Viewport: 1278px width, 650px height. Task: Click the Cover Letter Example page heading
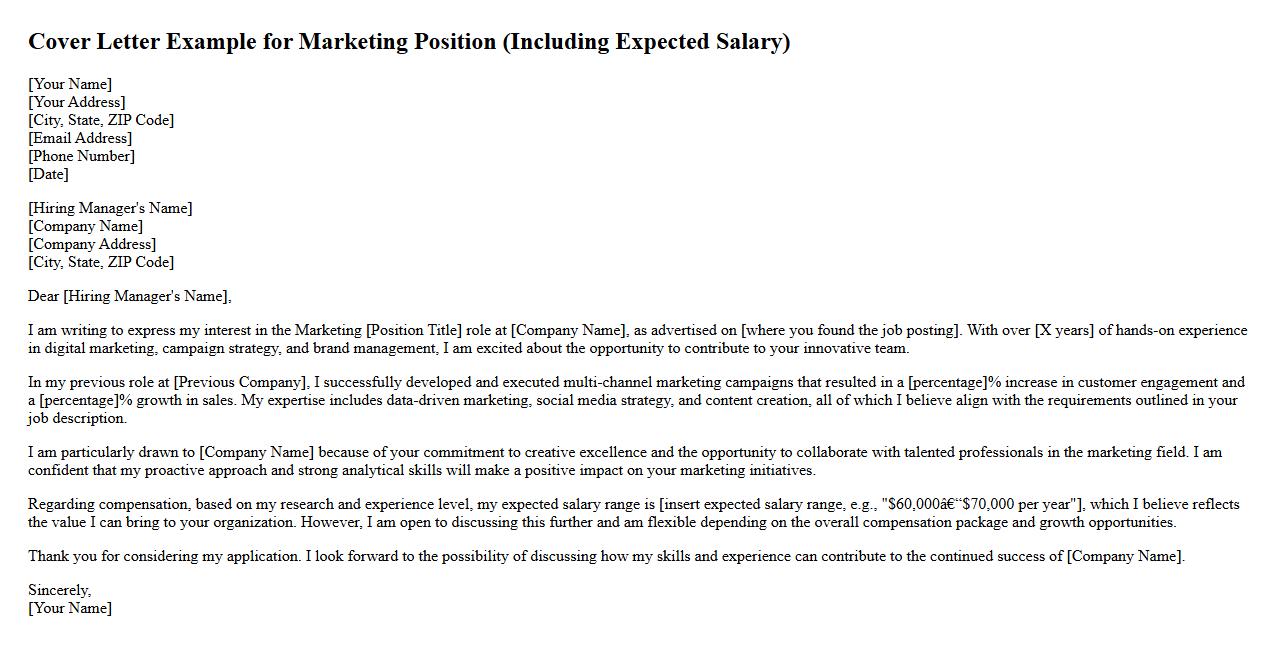(x=409, y=42)
